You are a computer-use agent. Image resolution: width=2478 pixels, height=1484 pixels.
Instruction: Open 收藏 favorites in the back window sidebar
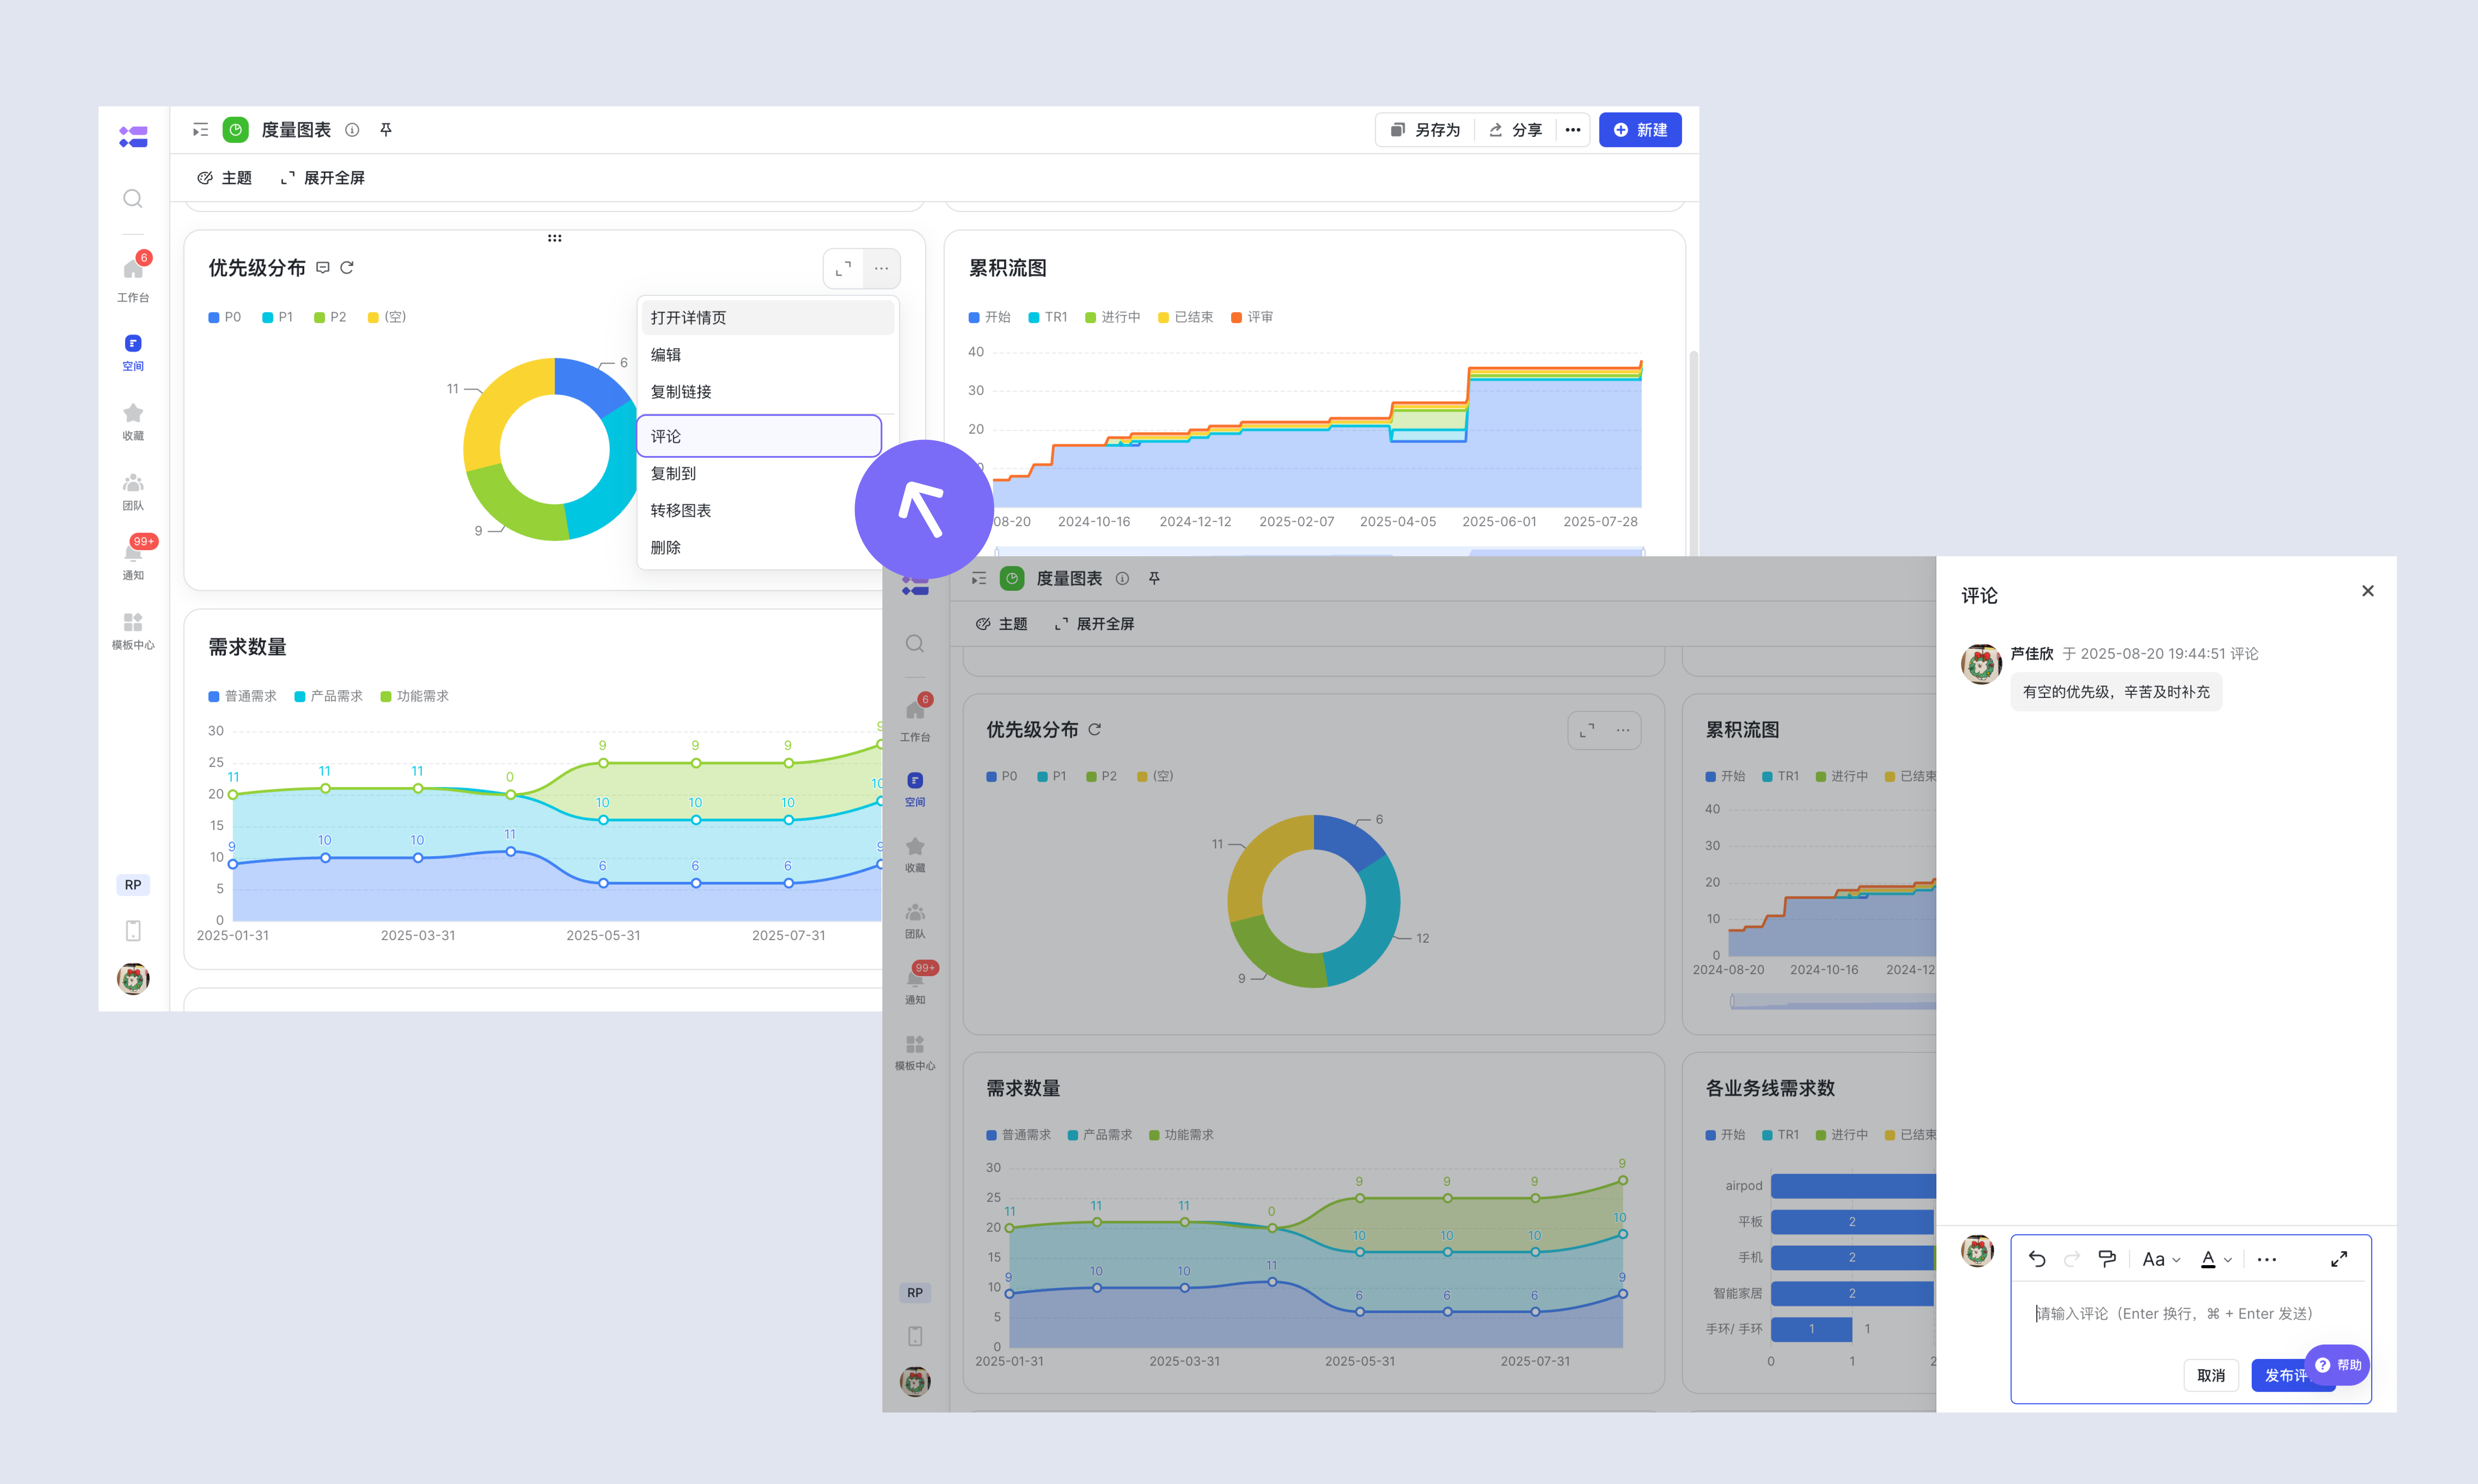tap(133, 422)
